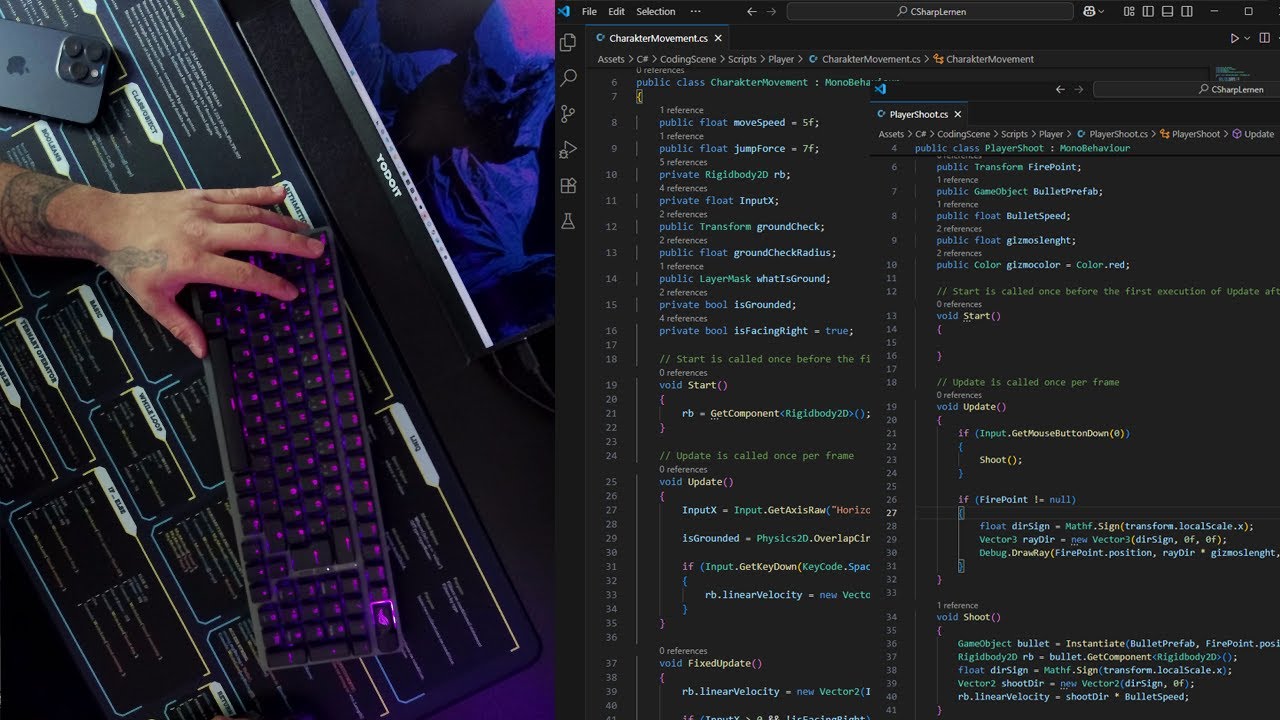Open the Extensions view
The height and width of the screenshot is (720, 1280).
point(568,186)
